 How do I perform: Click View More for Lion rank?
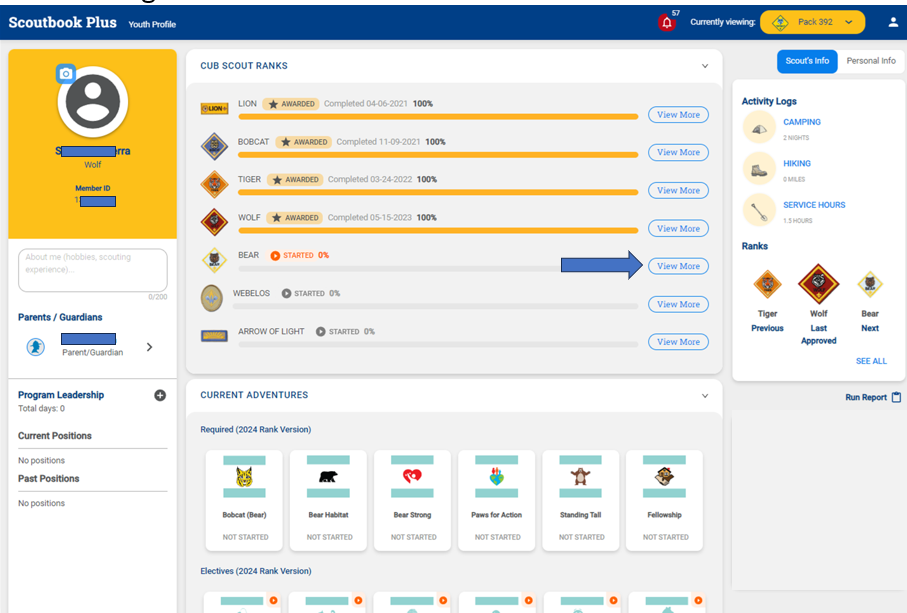[678, 115]
